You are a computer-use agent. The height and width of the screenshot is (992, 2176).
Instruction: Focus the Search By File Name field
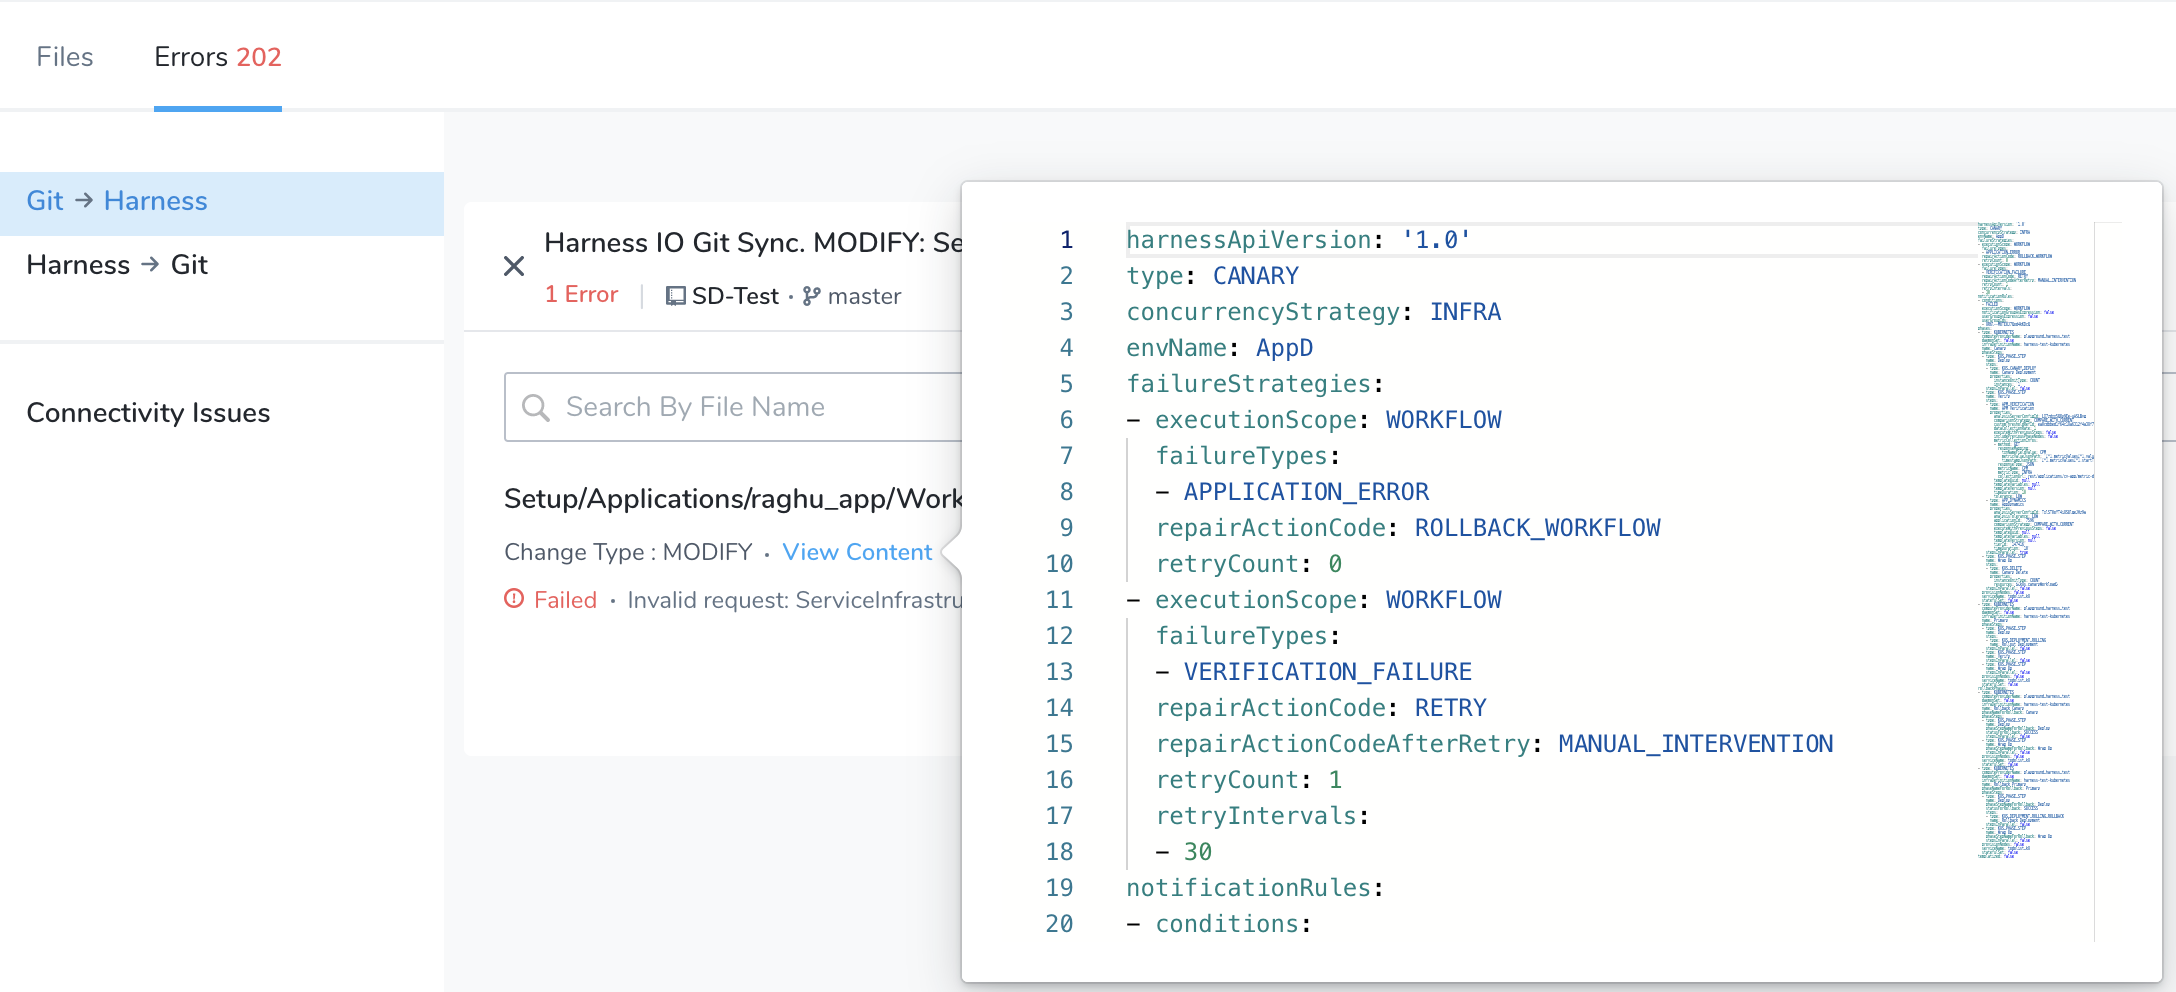coord(733,407)
